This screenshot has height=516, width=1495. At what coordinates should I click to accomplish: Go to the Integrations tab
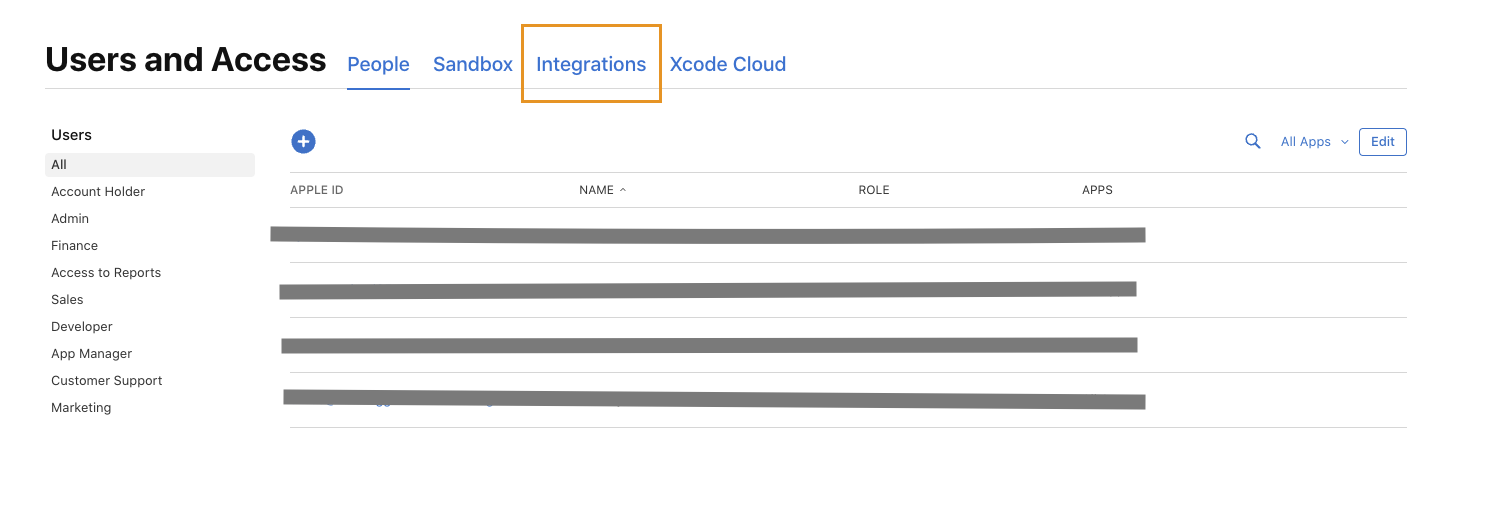(591, 64)
